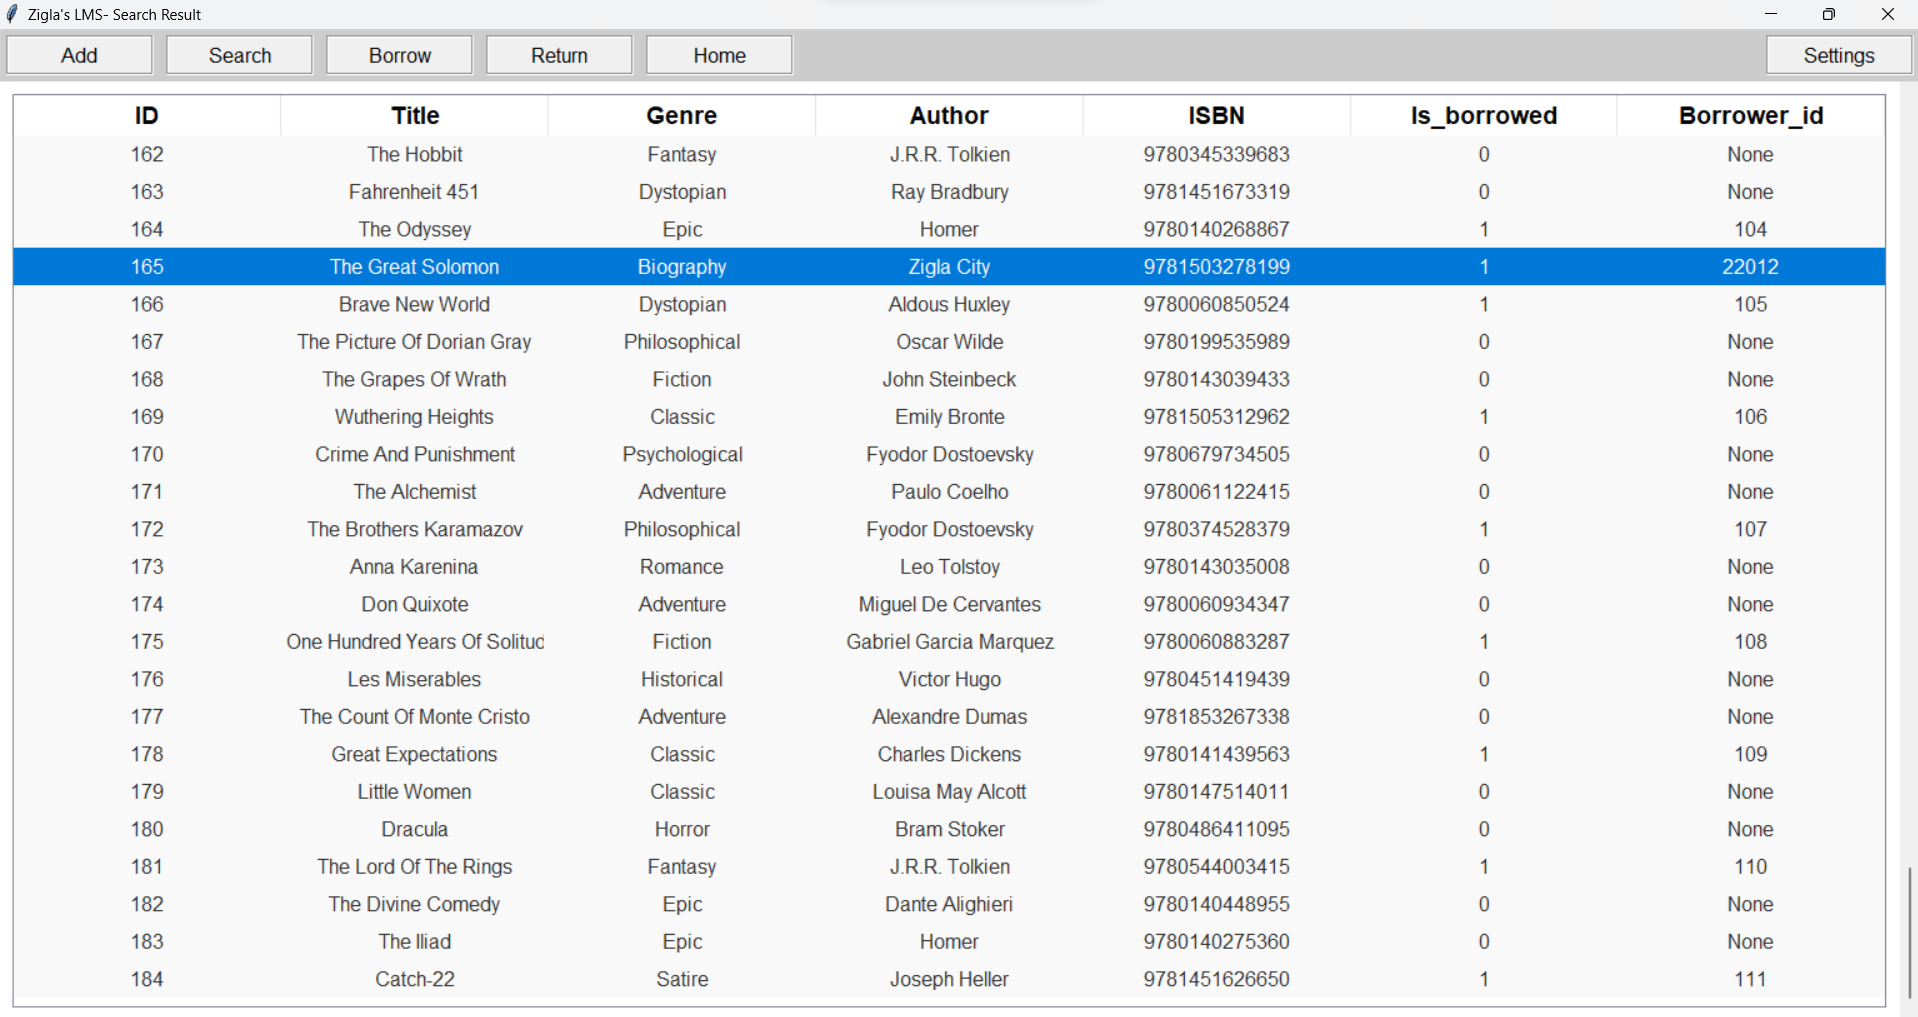
Task: Select the Catch-22 row
Action: [x=414, y=980]
